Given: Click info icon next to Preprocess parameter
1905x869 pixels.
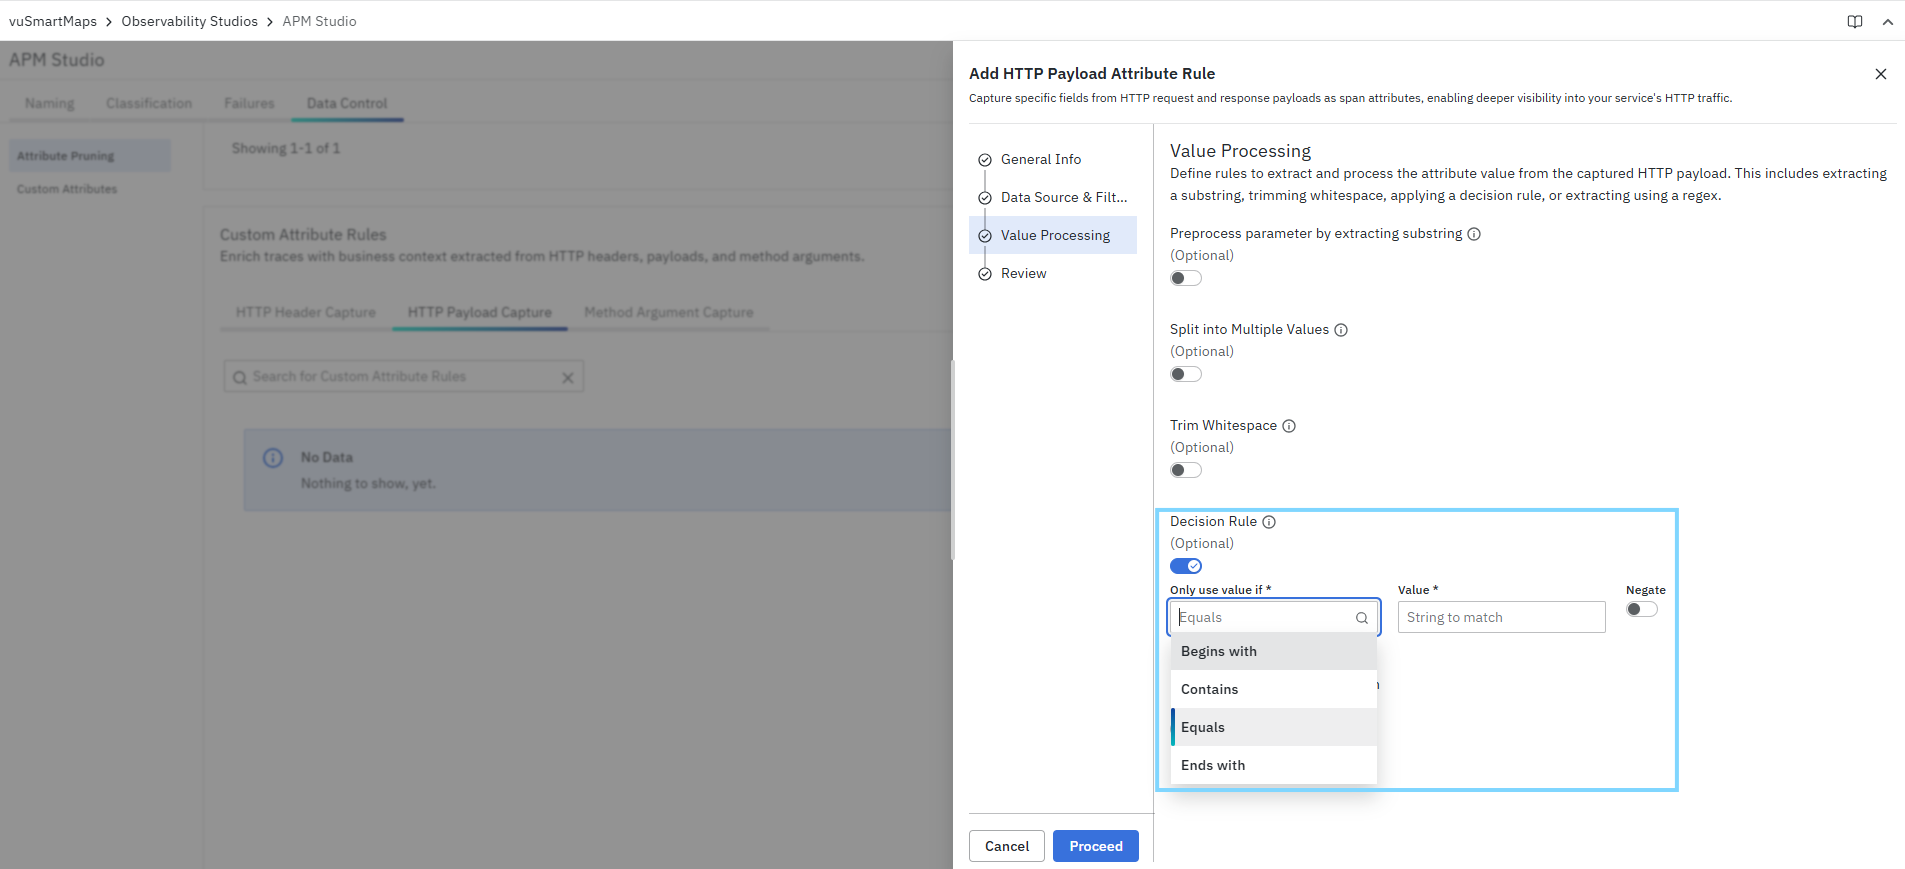Looking at the screenshot, I should [x=1474, y=234].
